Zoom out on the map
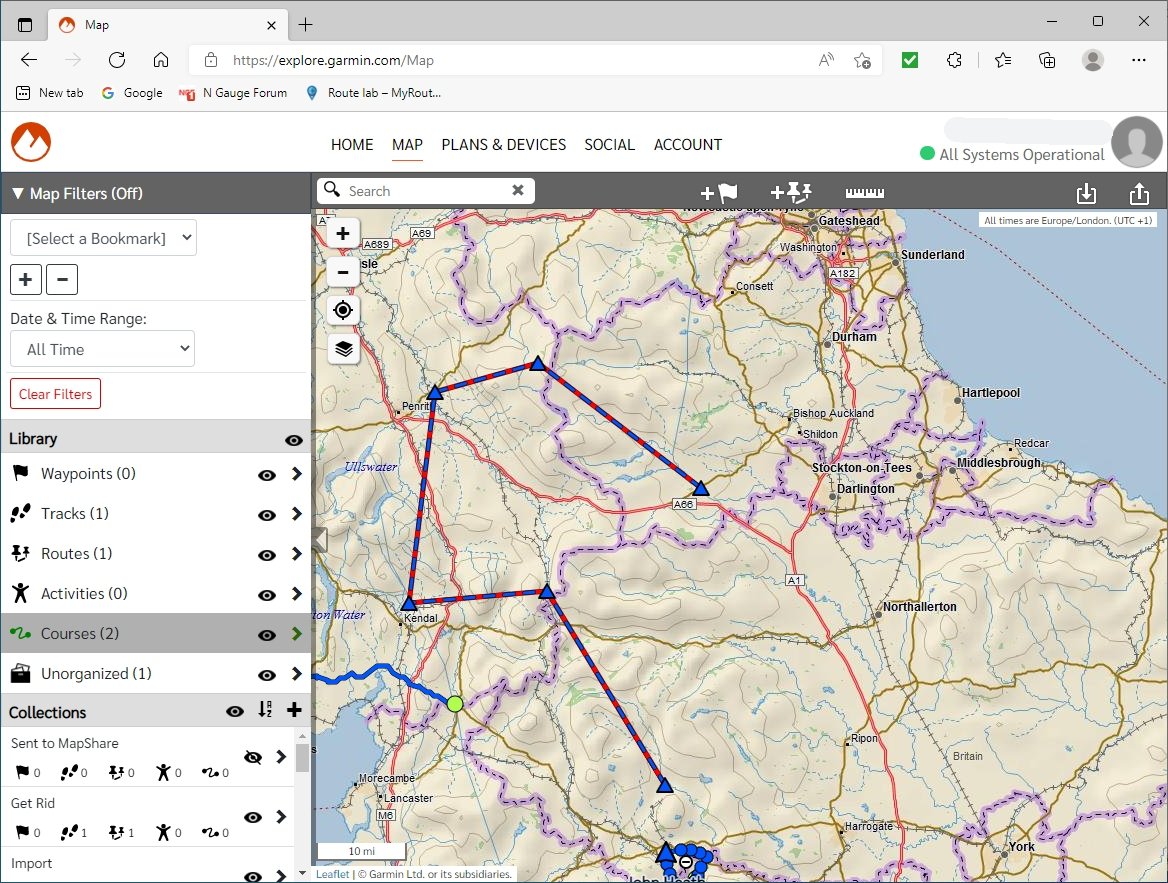This screenshot has width=1168, height=883. (x=343, y=271)
